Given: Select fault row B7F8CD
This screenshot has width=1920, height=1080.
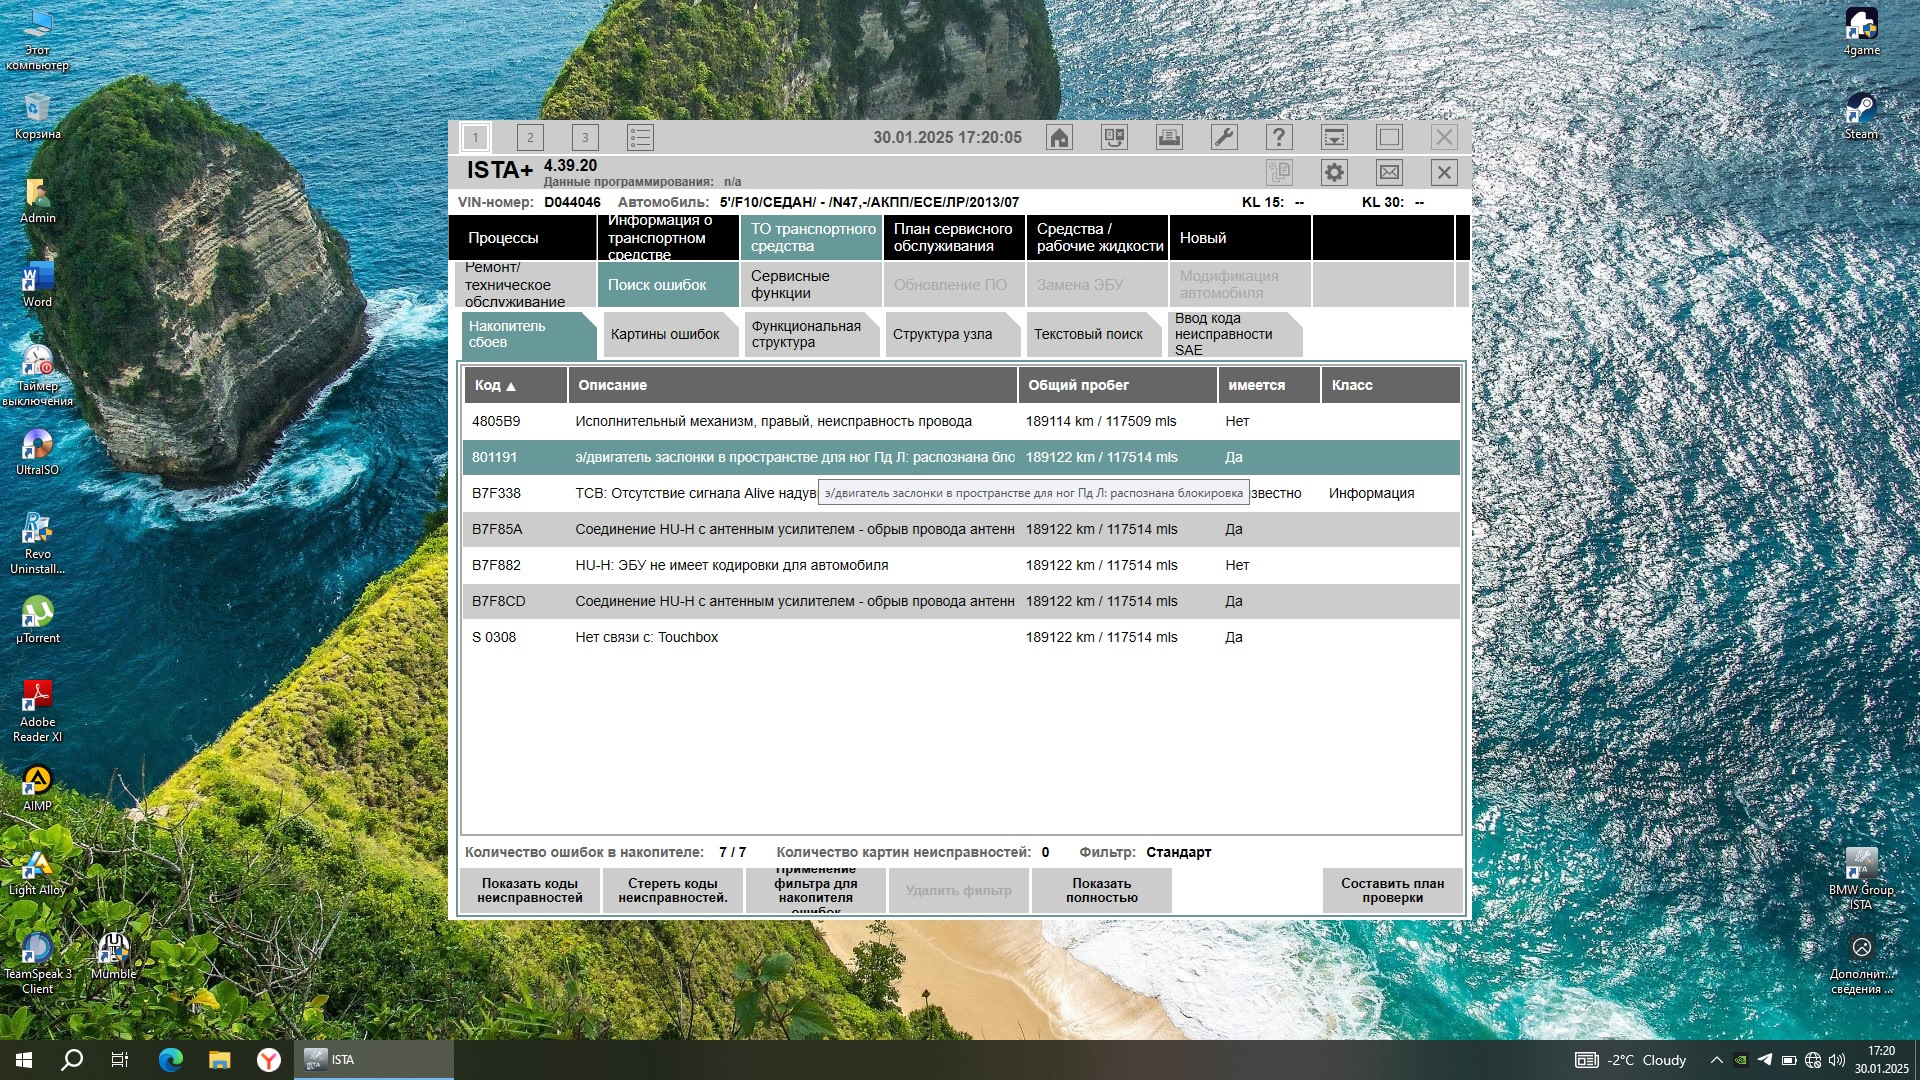Looking at the screenshot, I should [x=962, y=601].
